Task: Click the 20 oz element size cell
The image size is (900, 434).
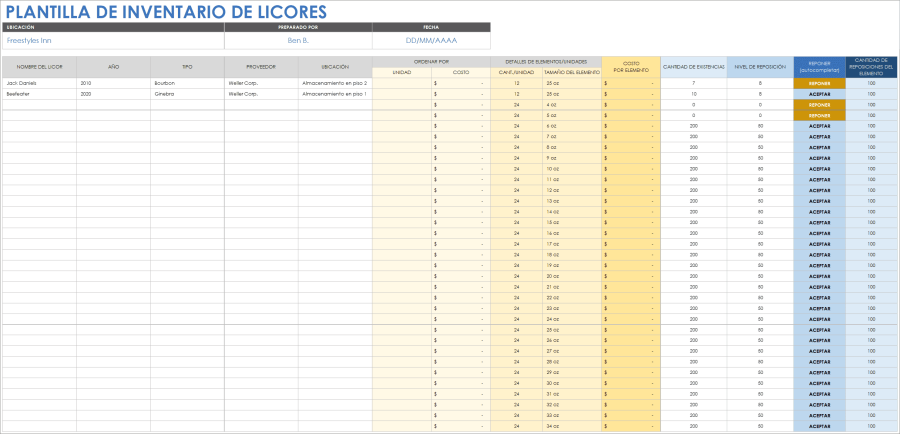Action: click(x=572, y=277)
